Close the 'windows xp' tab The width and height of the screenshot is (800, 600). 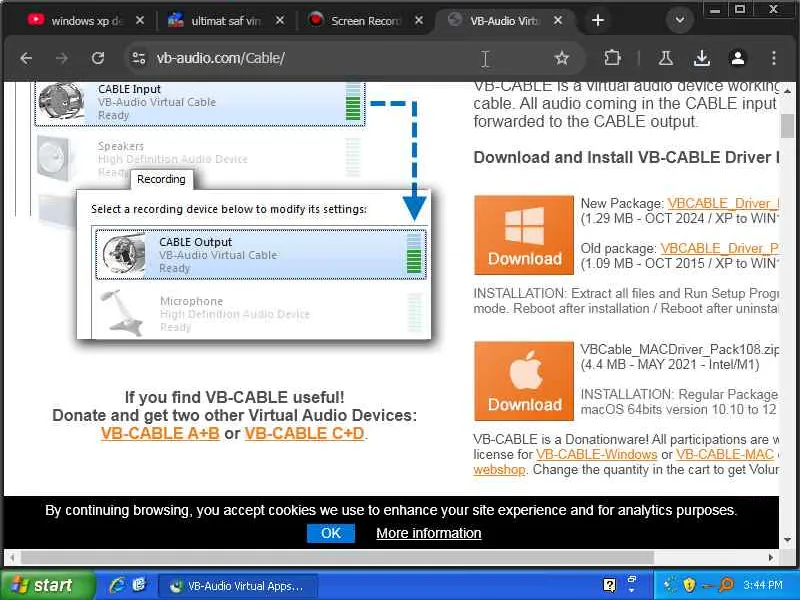(140, 20)
